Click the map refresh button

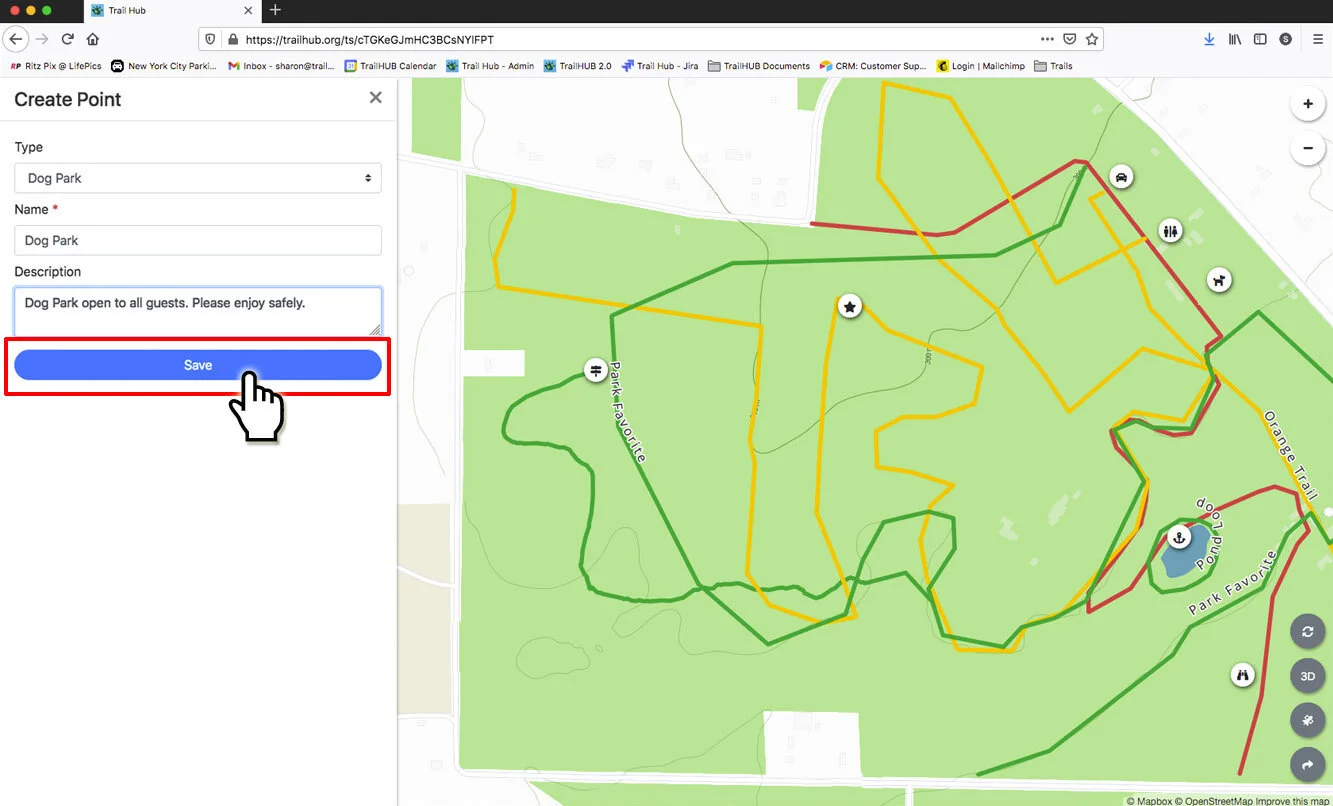pyautogui.click(x=1307, y=632)
